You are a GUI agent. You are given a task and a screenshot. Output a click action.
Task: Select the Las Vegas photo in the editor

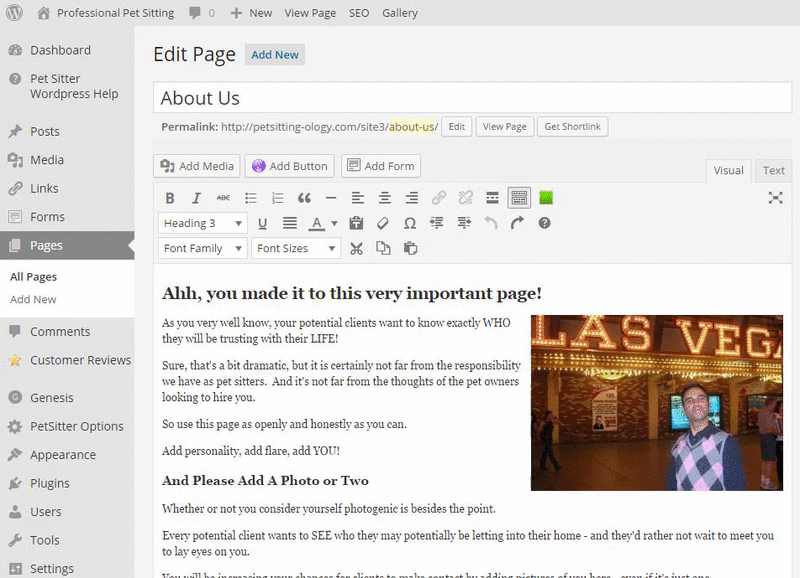(x=657, y=403)
